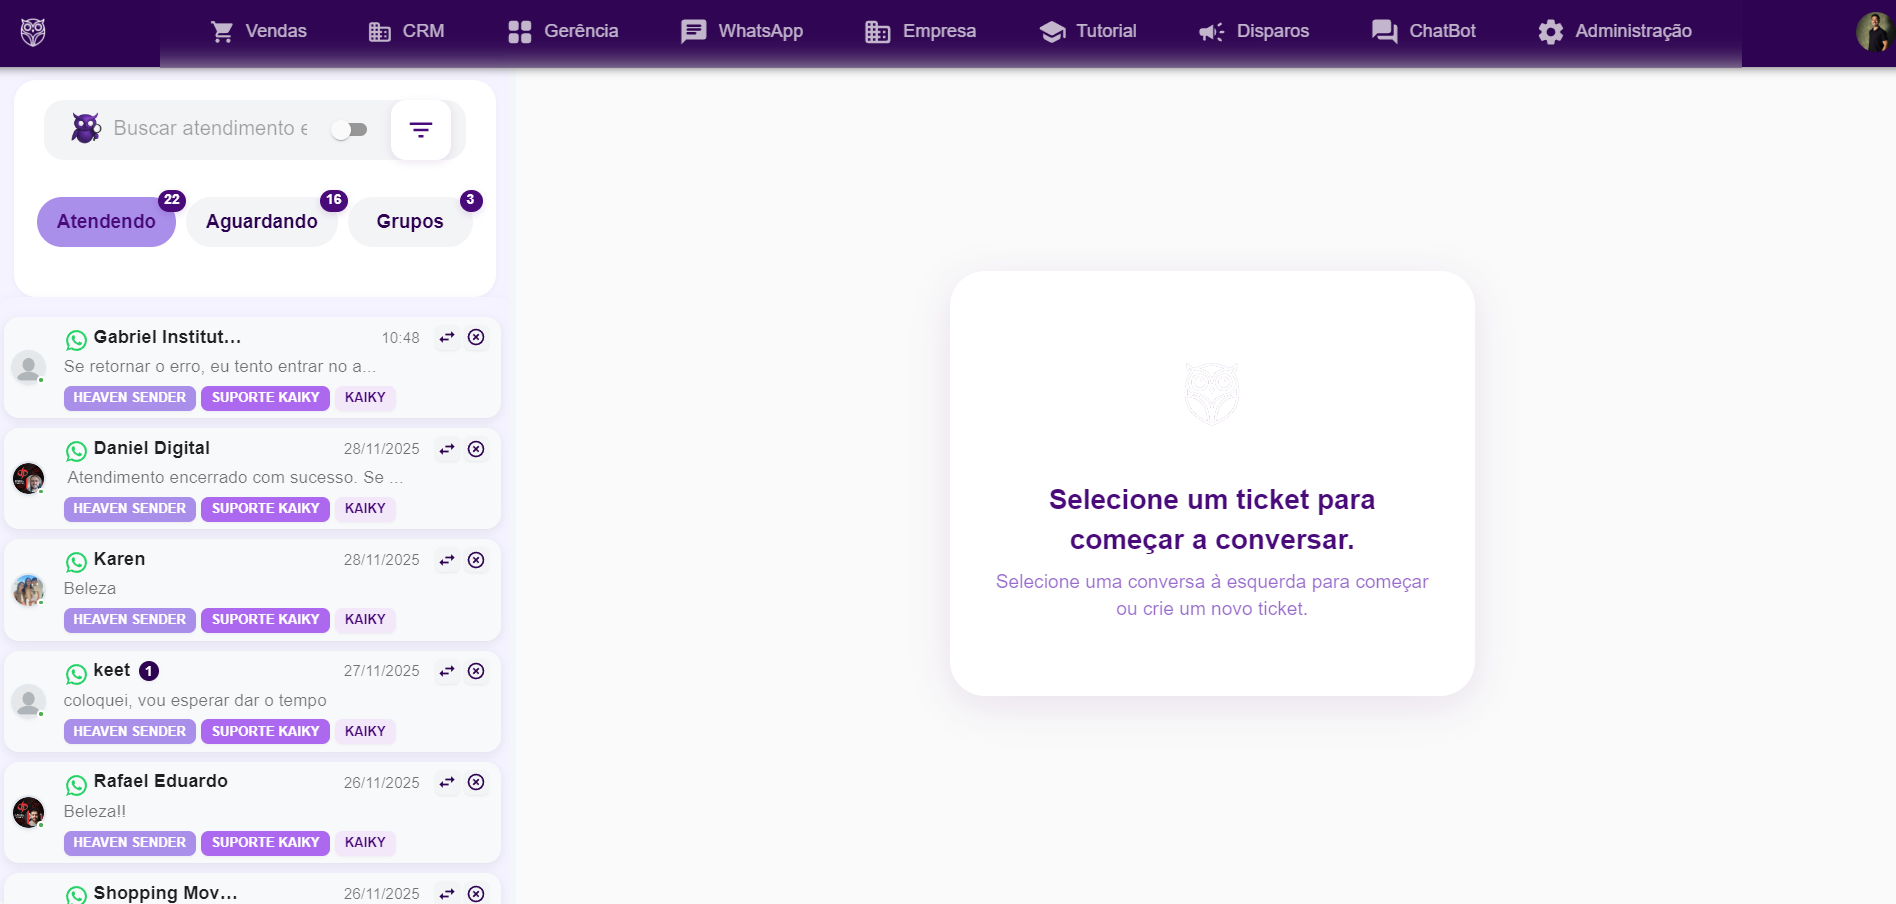1896x904 pixels.
Task: Click the owl logo in top-left corner
Action: pyautogui.click(x=33, y=32)
